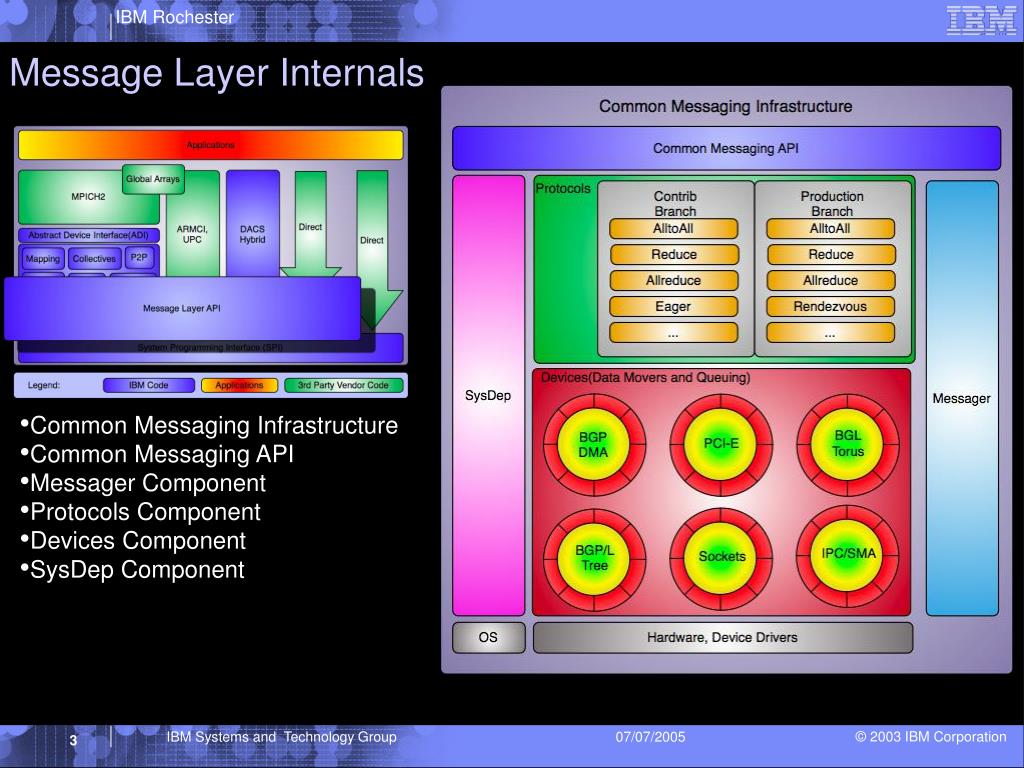Click the ellipsis box in Production Branch
The width and height of the screenshot is (1024, 768).
click(x=831, y=332)
